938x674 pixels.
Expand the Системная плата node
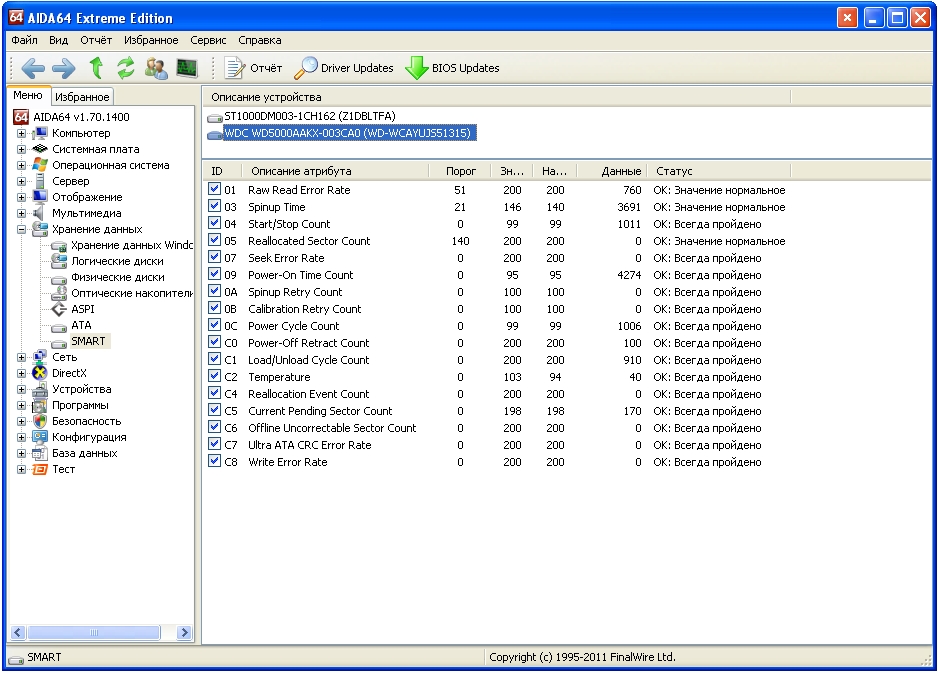pyautogui.click(x=22, y=150)
